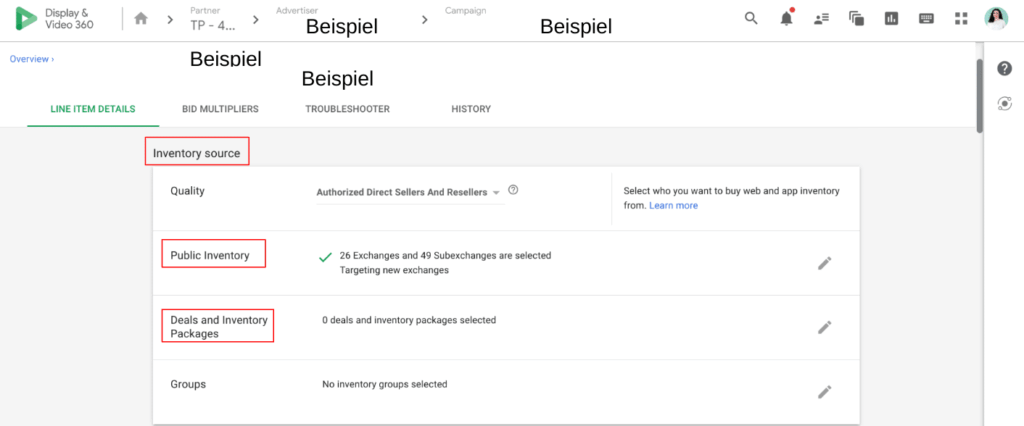Image resolution: width=1024 pixels, height=426 pixels.
Task: Go to the home icon
Action: (141, 18)
